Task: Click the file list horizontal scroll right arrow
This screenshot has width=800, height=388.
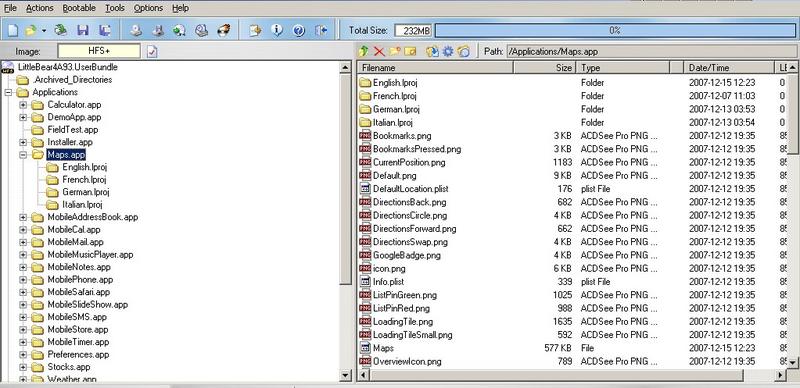Action: 781,375
